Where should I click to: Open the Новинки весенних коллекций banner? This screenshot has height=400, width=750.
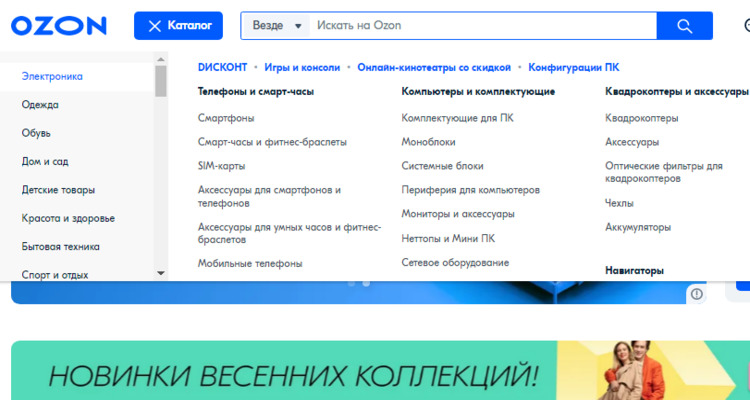[x=380, y=370]
